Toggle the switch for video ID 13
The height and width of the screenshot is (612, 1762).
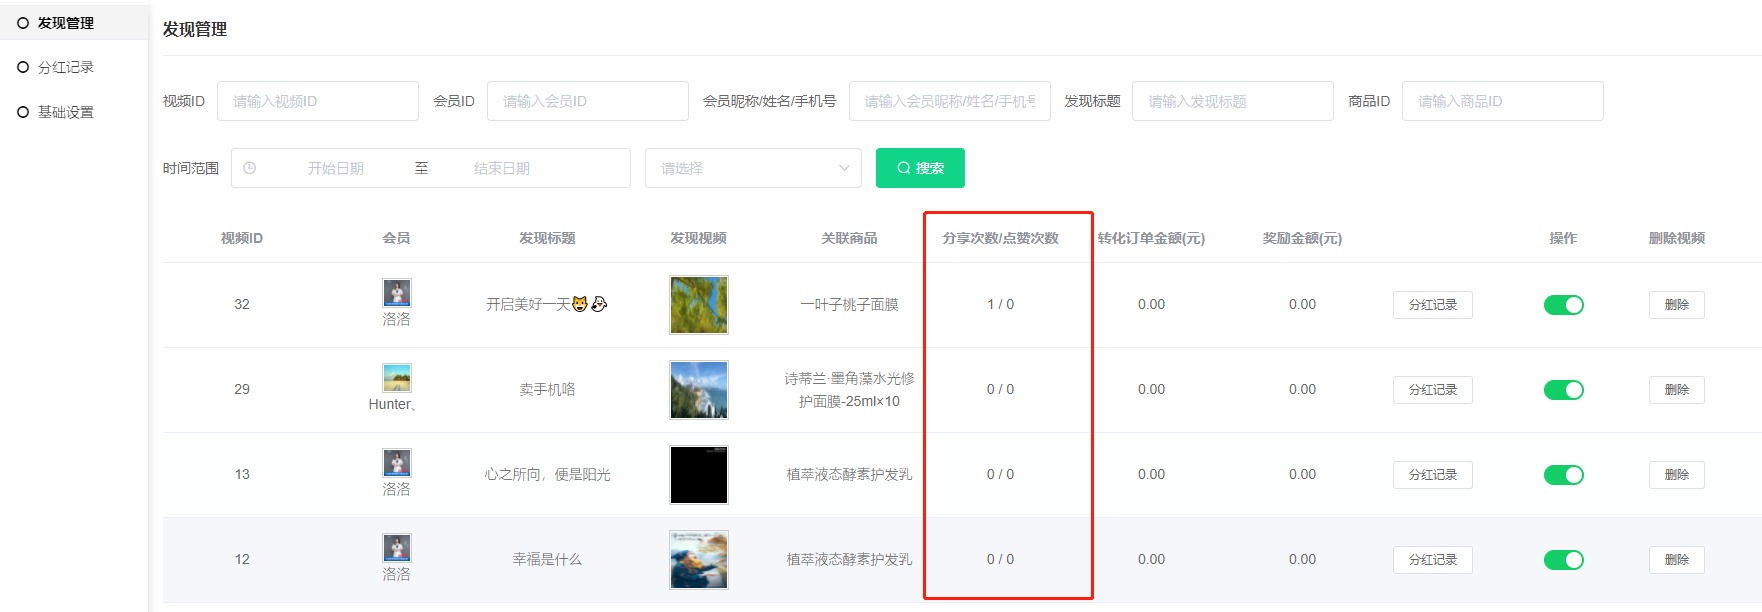1564,475
